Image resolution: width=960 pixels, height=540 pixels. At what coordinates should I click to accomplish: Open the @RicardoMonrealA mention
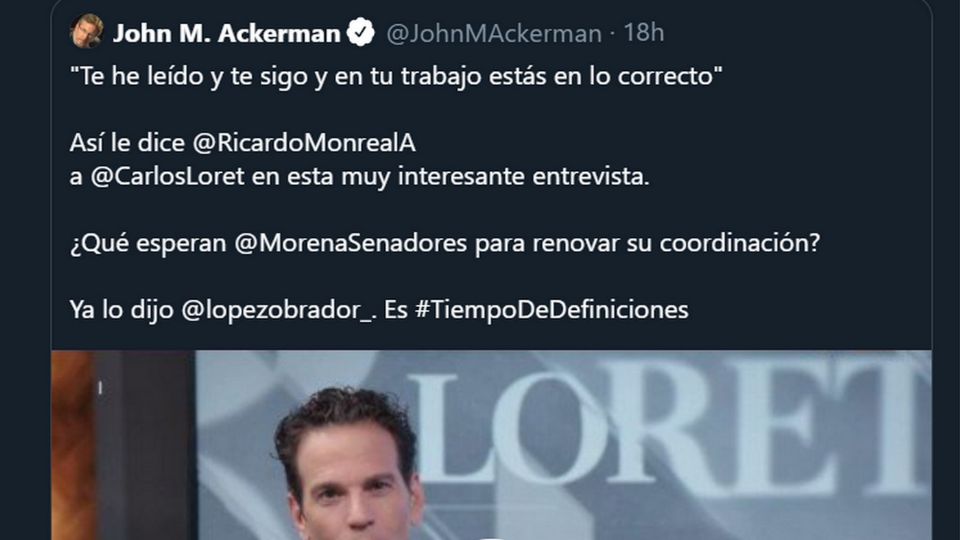(304, 143)
